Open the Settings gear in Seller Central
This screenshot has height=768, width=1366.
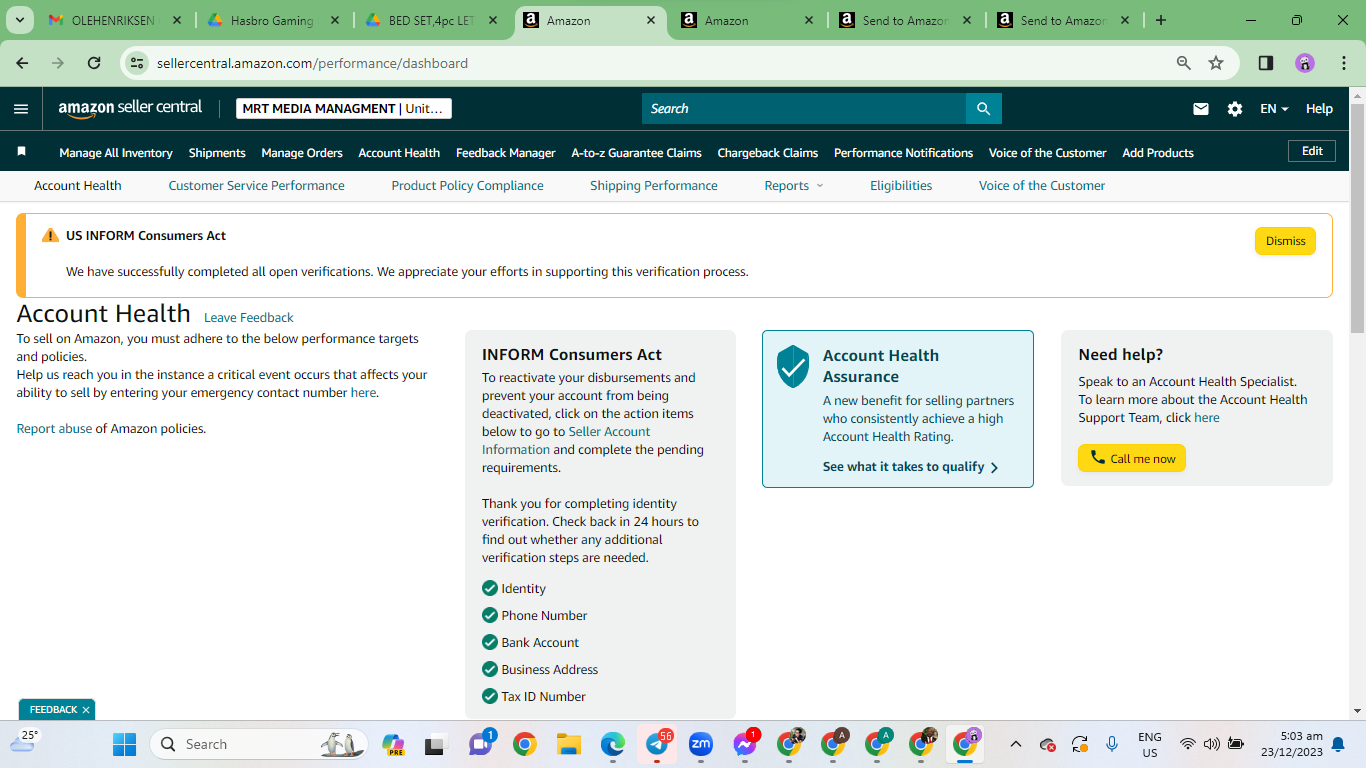1235,109
